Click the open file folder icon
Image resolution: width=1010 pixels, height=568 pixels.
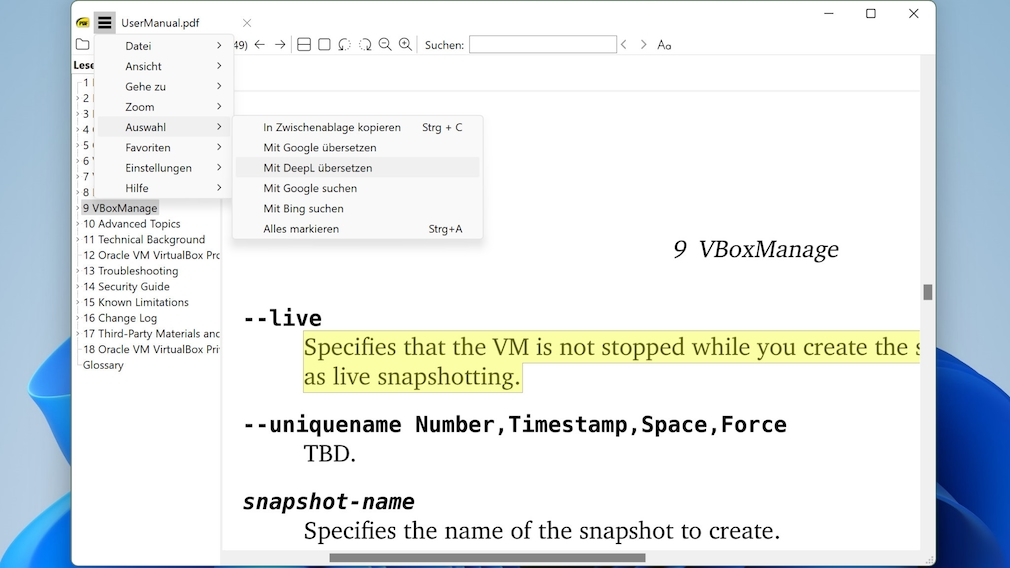click(x=82, y=44)
